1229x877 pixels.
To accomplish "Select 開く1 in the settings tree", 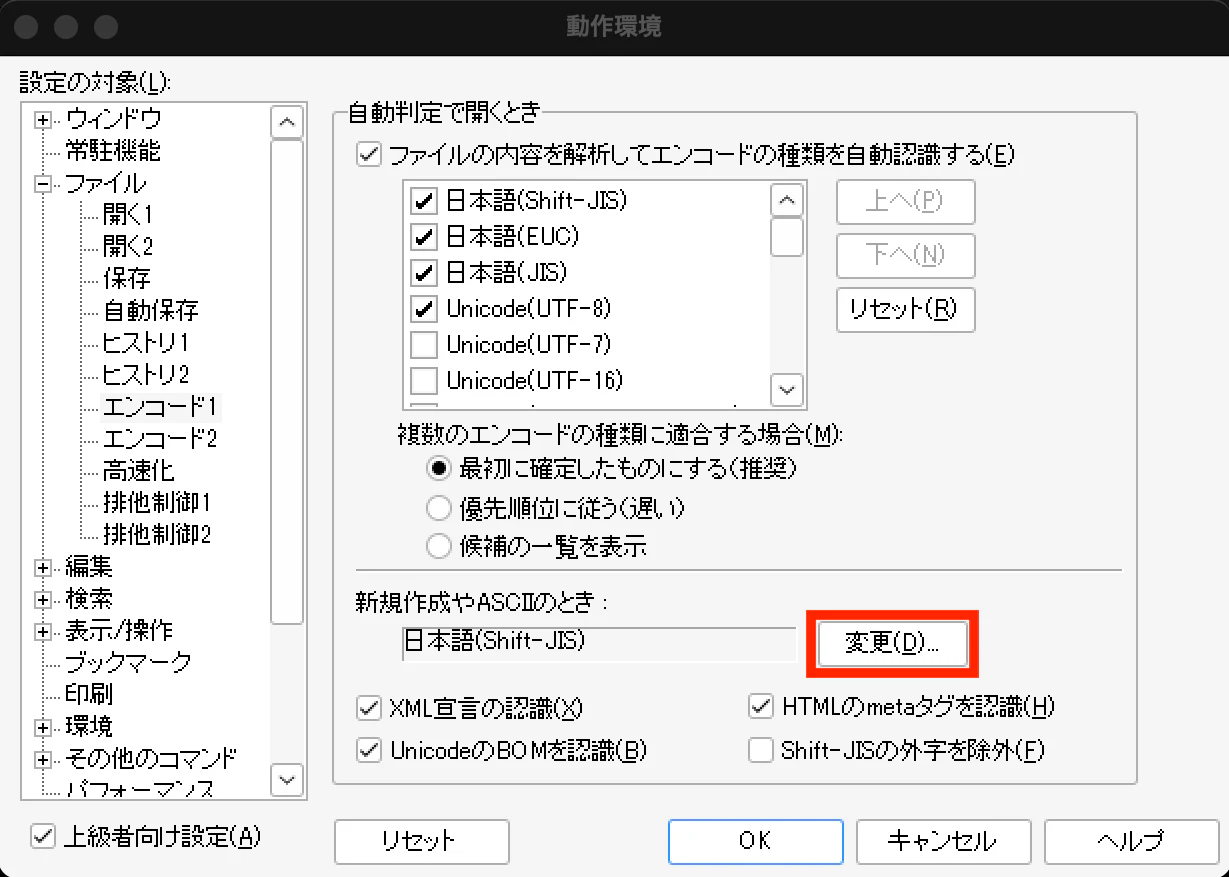I will (128, 214).
